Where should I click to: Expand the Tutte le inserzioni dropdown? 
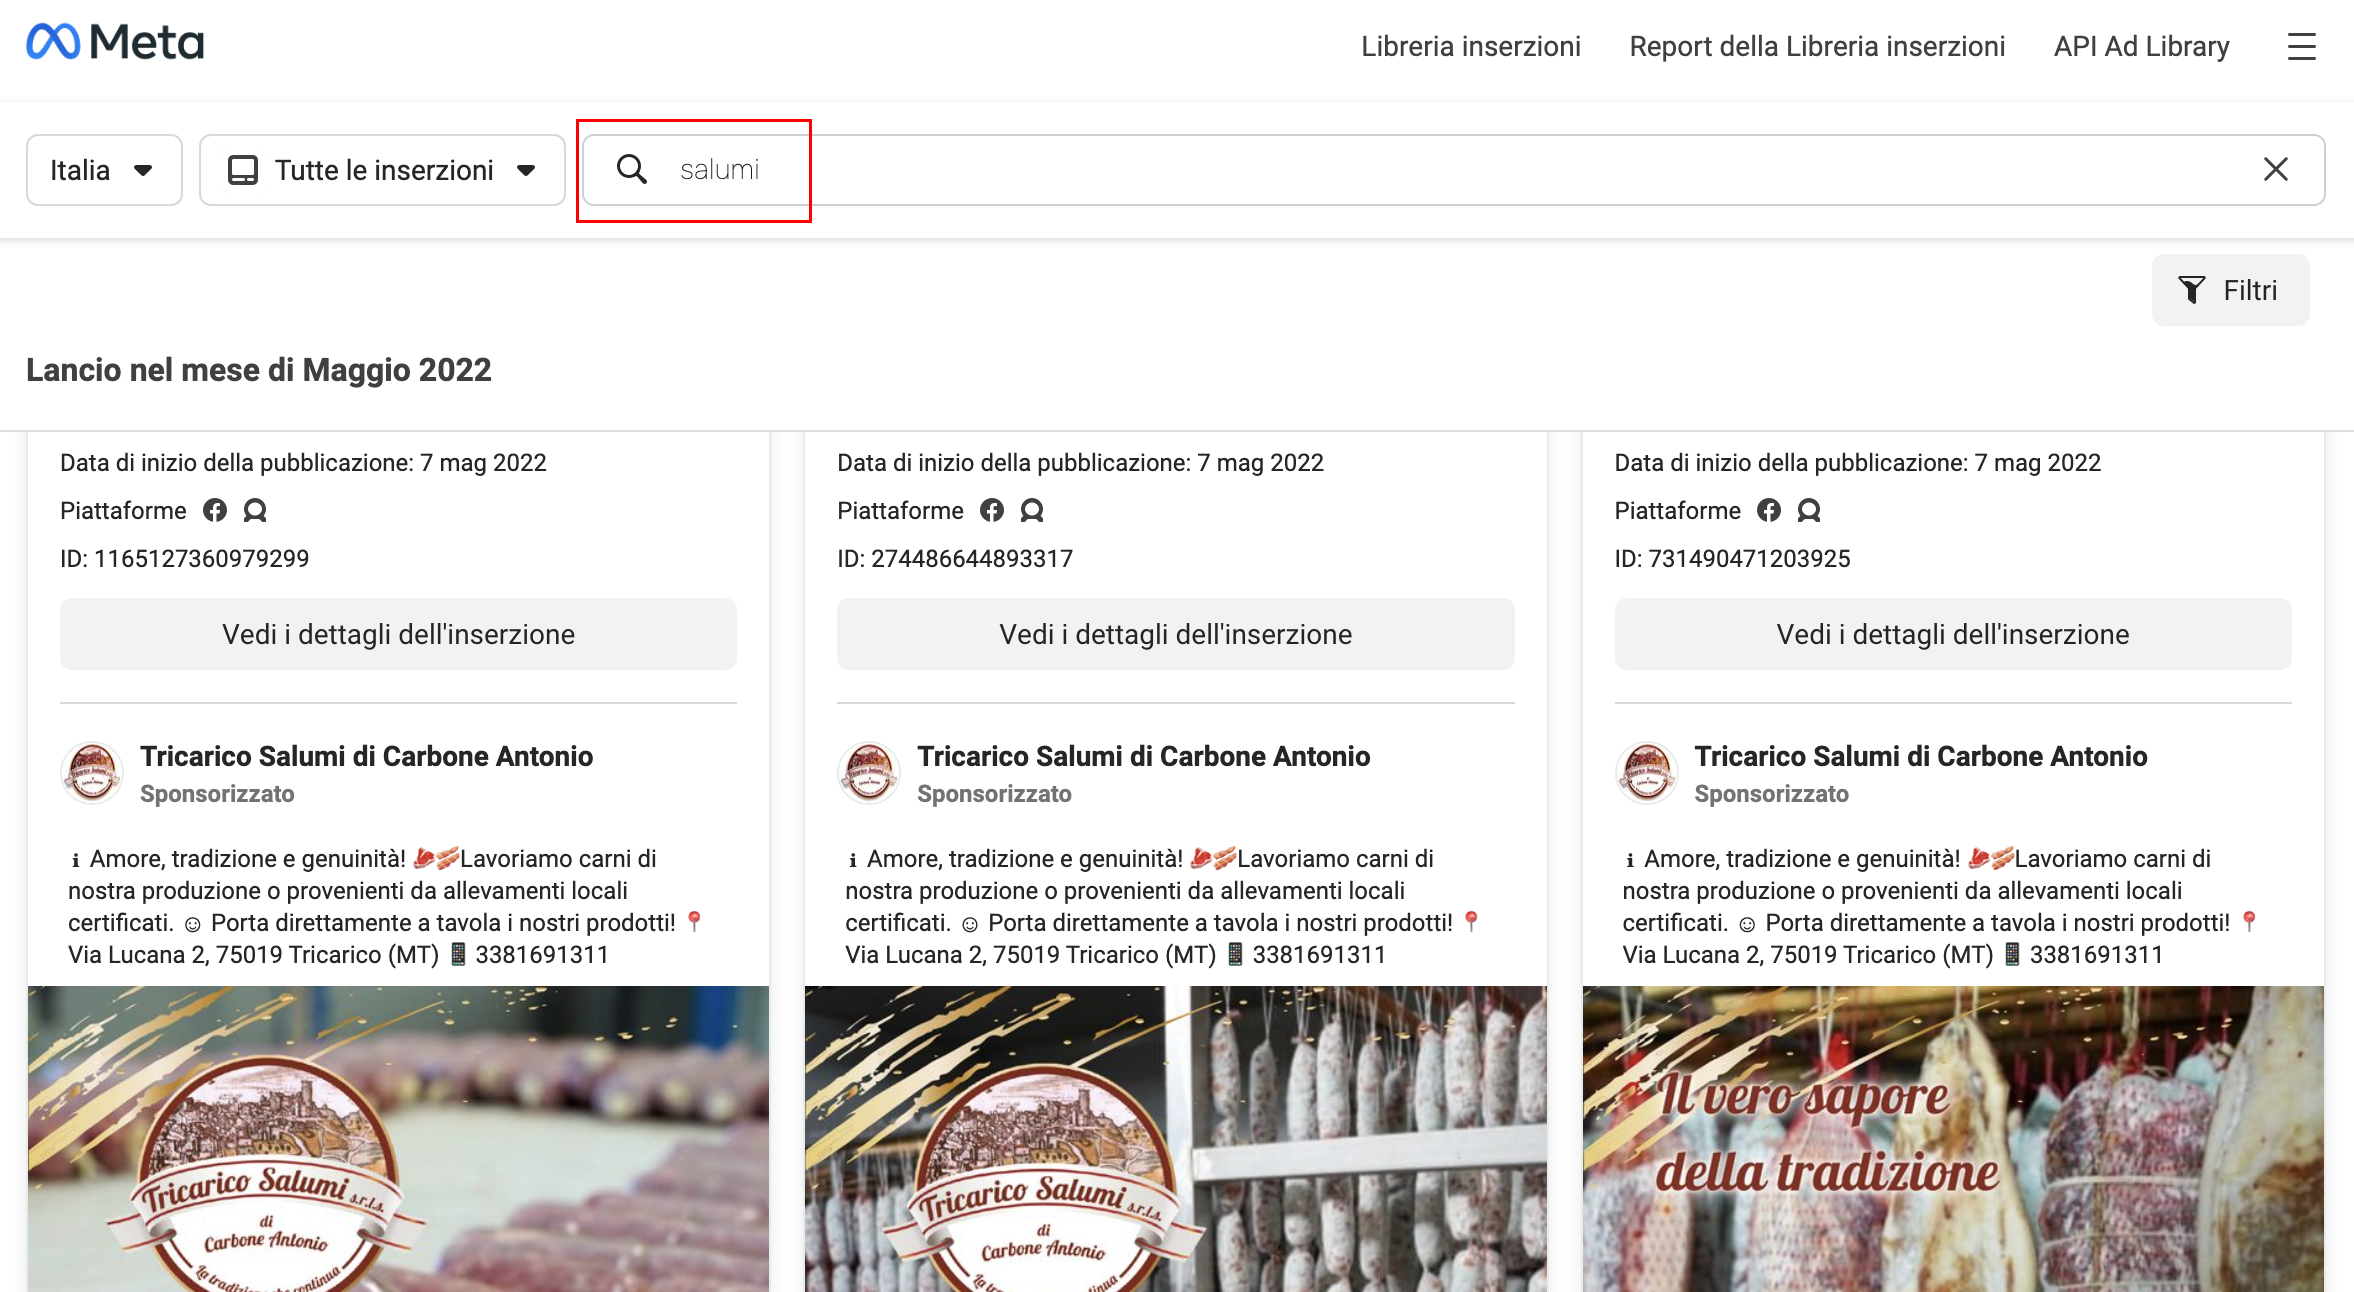point(382,170)
